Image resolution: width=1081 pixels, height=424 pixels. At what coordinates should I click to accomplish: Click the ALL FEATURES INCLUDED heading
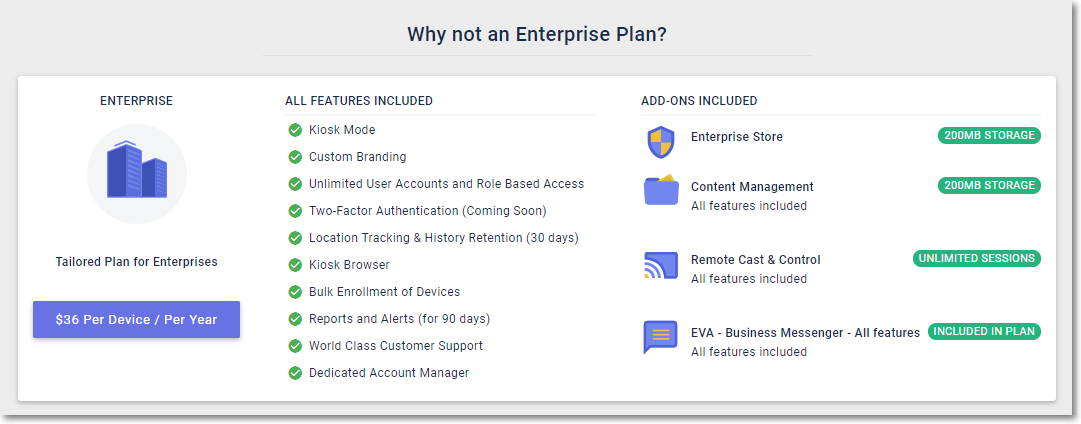pyautogui.click(x=359, y=101)
